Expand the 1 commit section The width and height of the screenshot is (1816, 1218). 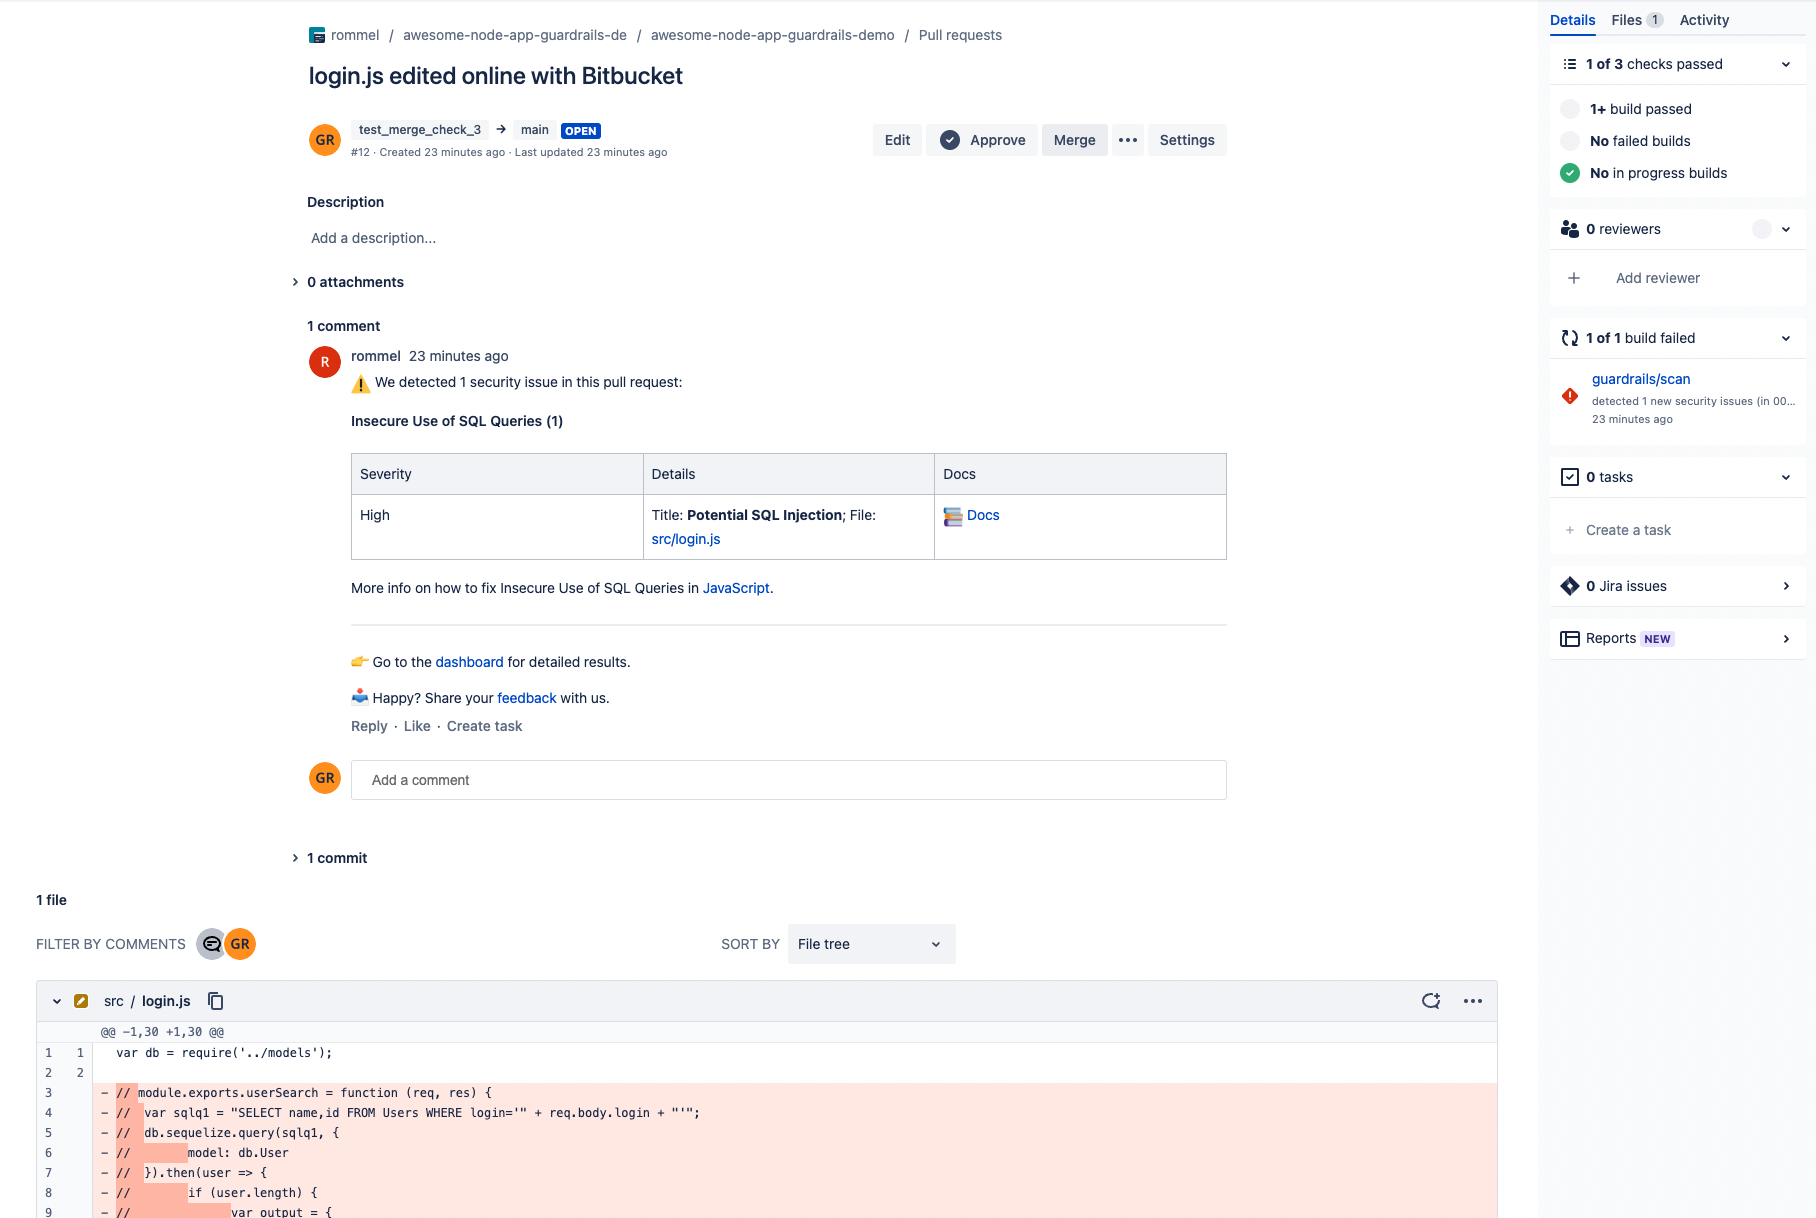tap(295, 858)
